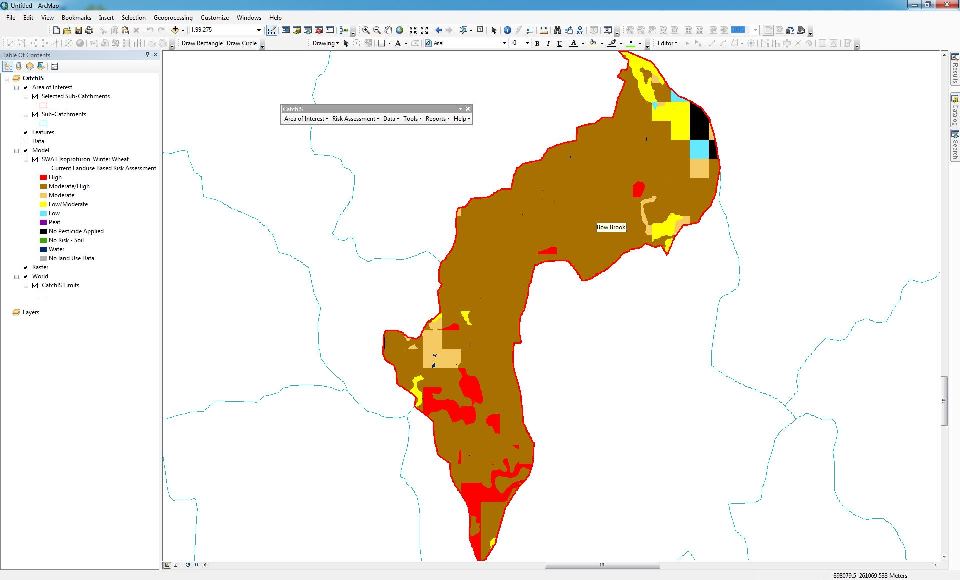
Task: Collapse the Model group in contents tree
Action: [16, 150]
